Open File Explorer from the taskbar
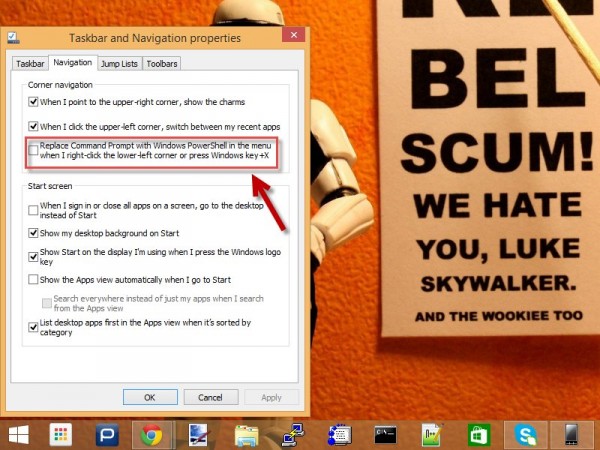600x450 pixels. tap(246, 435)
